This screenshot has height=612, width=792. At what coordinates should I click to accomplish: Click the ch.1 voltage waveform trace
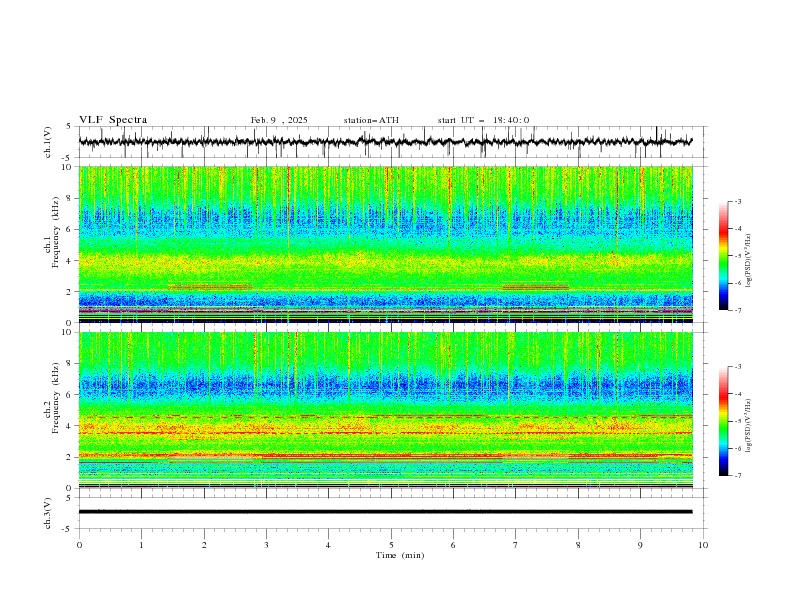385,142
